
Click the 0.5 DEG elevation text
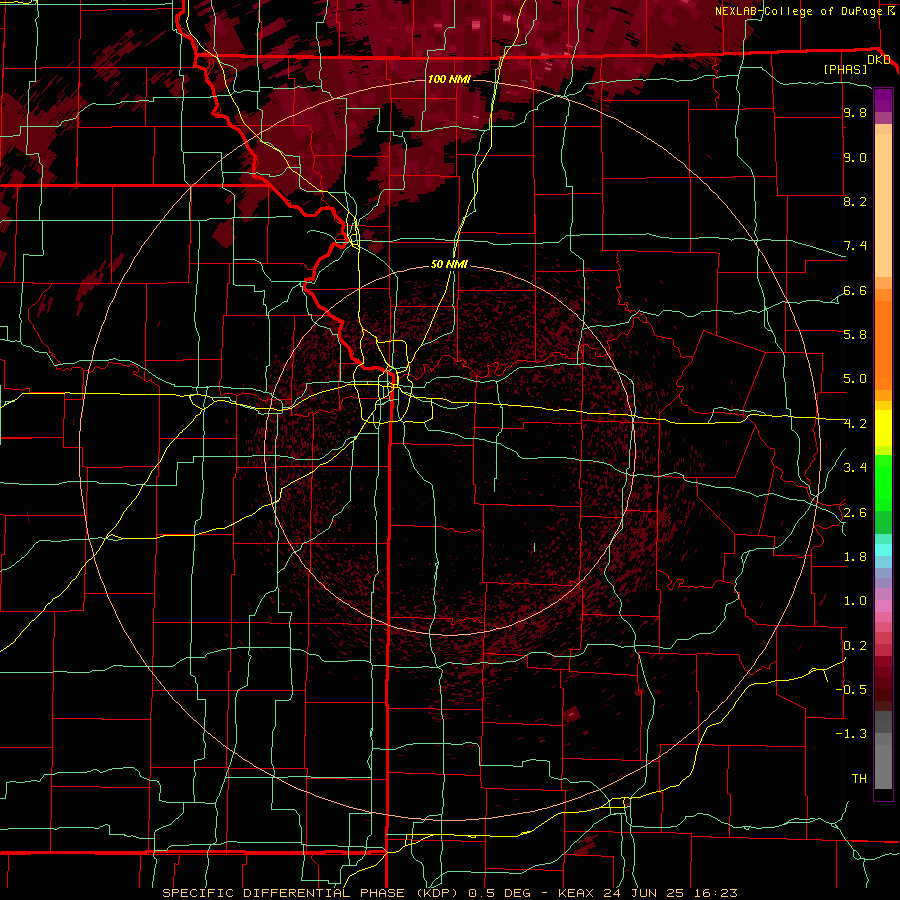[499, 893]
